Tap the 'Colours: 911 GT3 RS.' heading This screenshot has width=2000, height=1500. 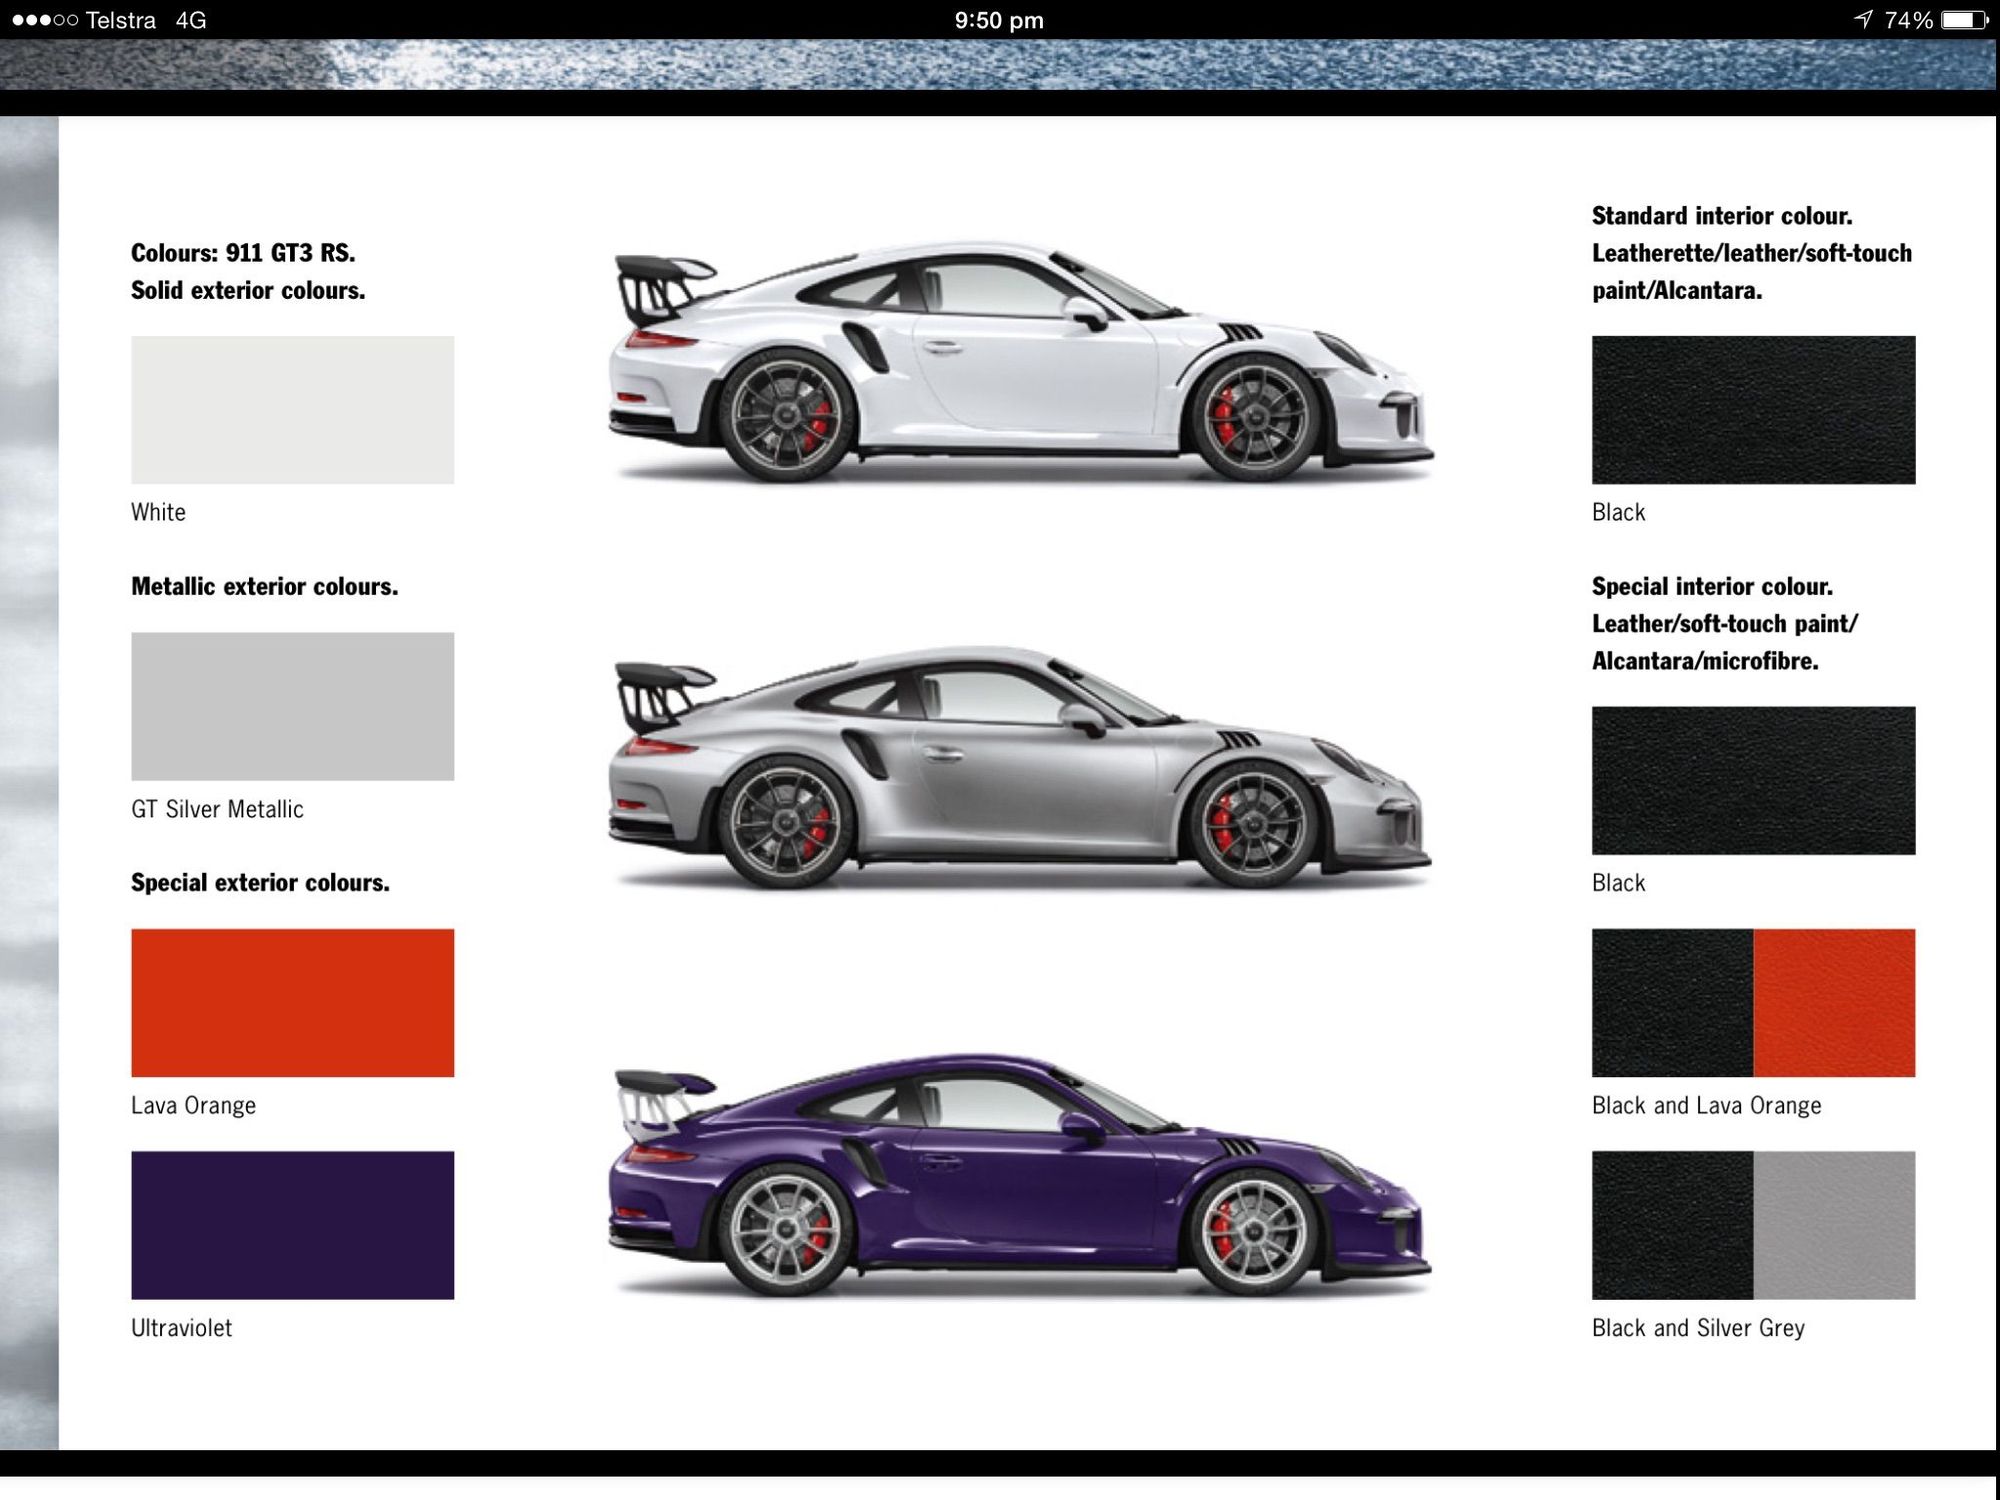coord(243,253)
